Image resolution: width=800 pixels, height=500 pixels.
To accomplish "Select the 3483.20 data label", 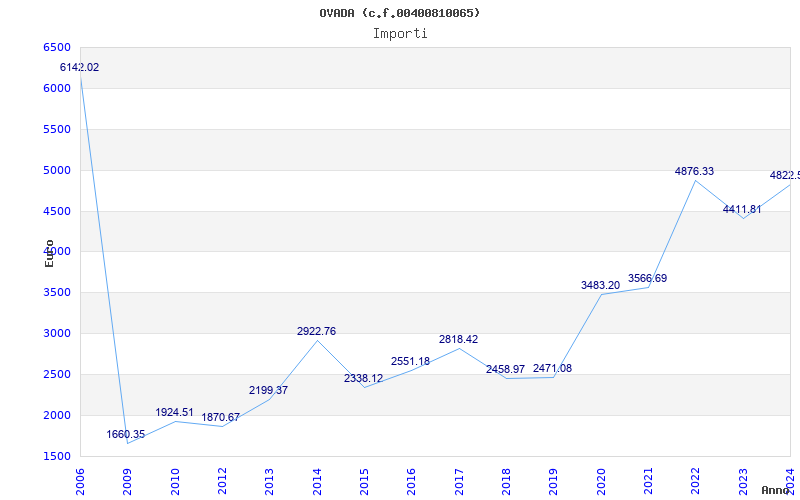I will [x=601, y=286].
